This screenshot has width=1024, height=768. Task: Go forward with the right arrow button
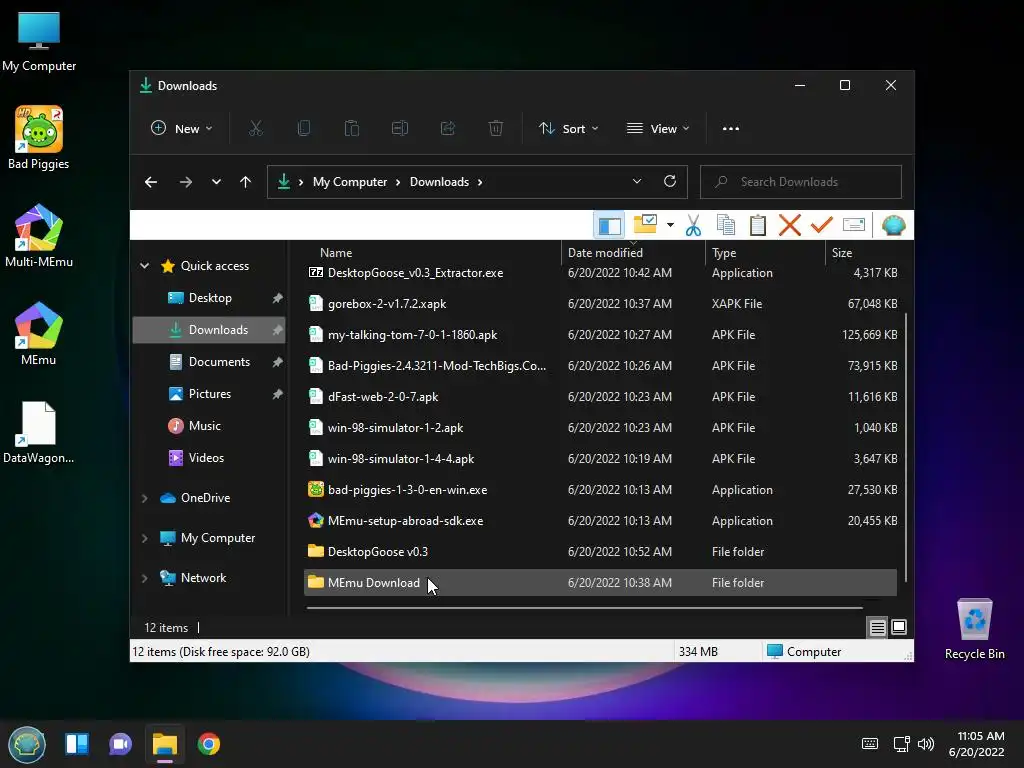186,182
